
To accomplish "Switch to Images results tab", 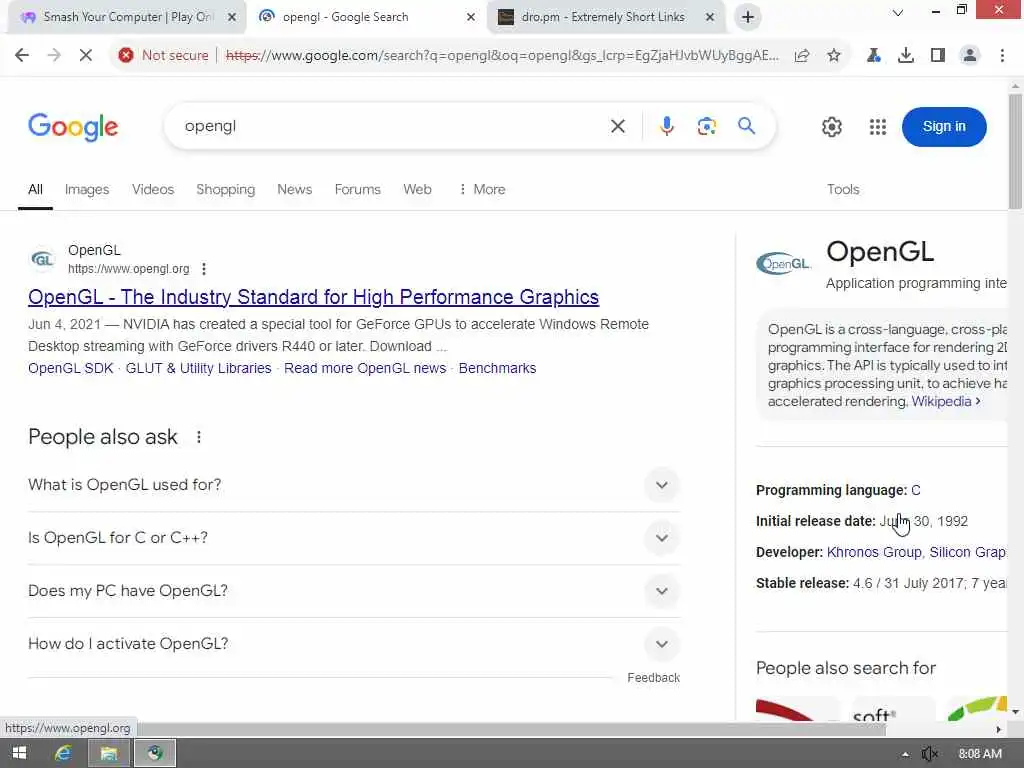I will click(87, 189).
